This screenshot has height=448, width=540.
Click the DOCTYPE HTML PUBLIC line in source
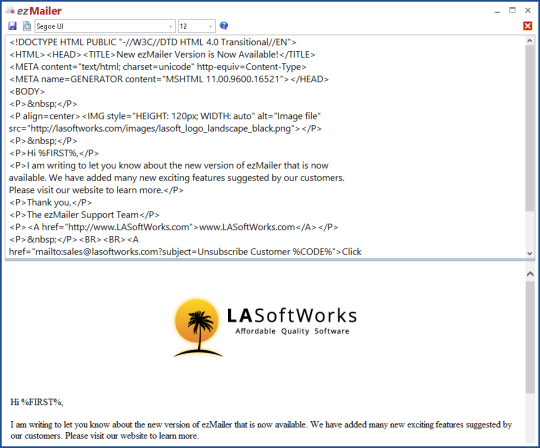[153, 42]
